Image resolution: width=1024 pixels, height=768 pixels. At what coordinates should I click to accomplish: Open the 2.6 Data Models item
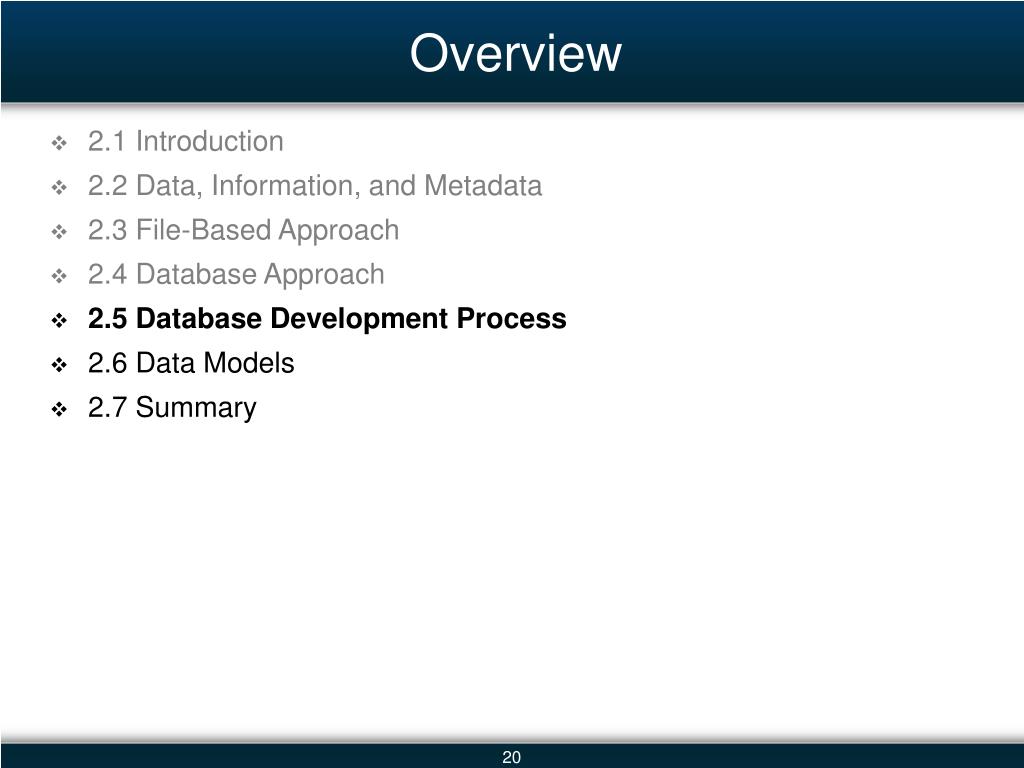coord(191,363)
